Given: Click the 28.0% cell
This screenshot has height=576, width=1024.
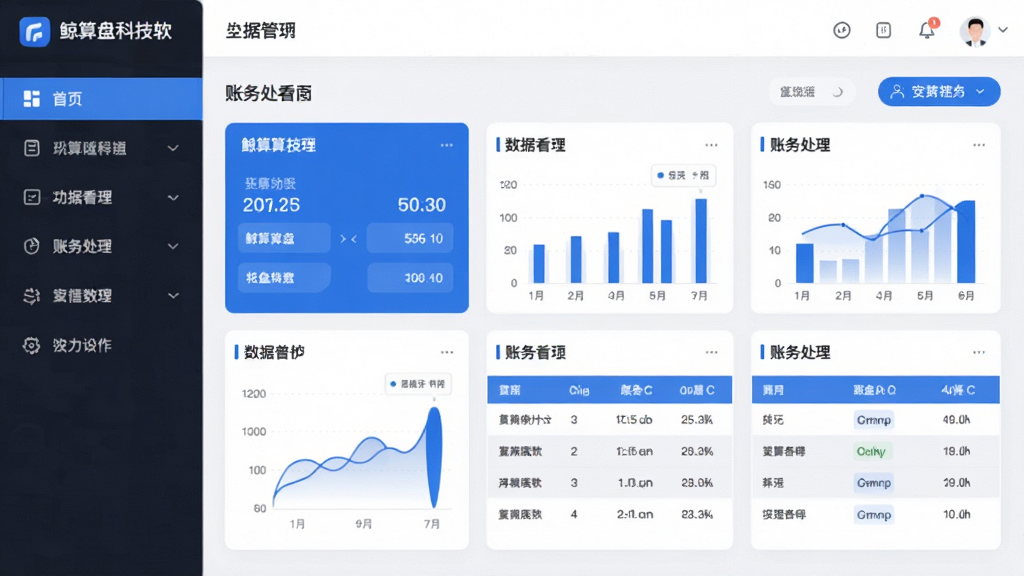Looking at the screenshot, I should (x=697, y=483).
